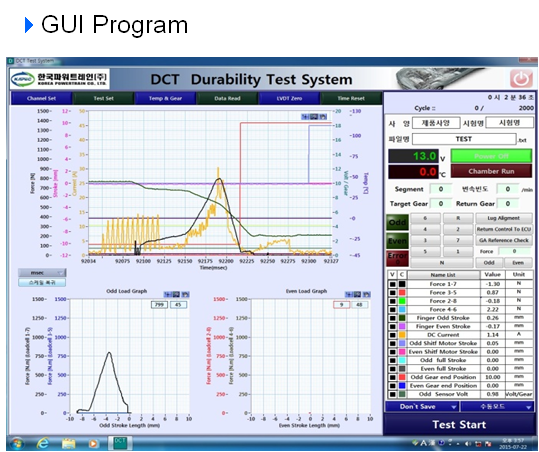
Task: Click the LVDT Zero tab
Action: tap(289, 98)
